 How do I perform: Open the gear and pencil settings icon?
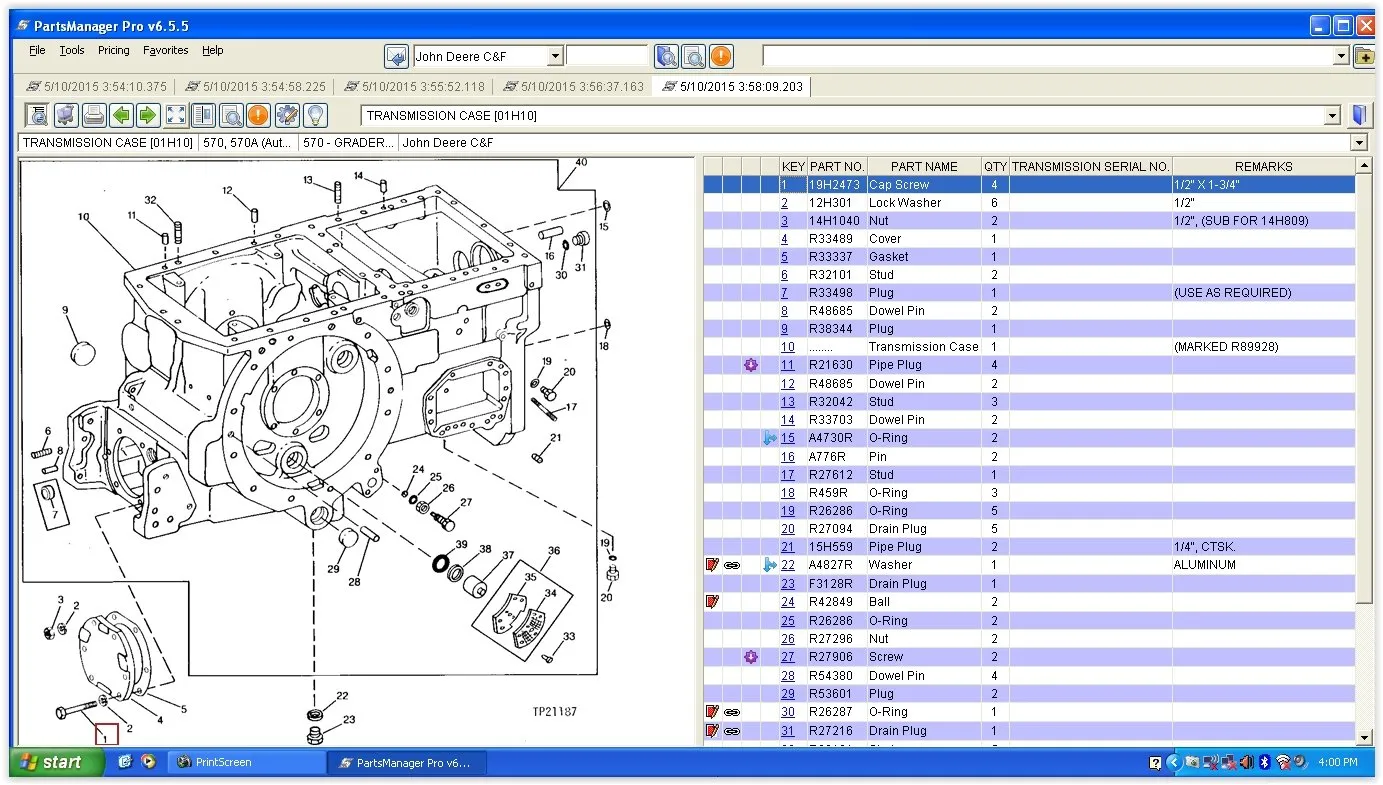click(x=286, y=115)
